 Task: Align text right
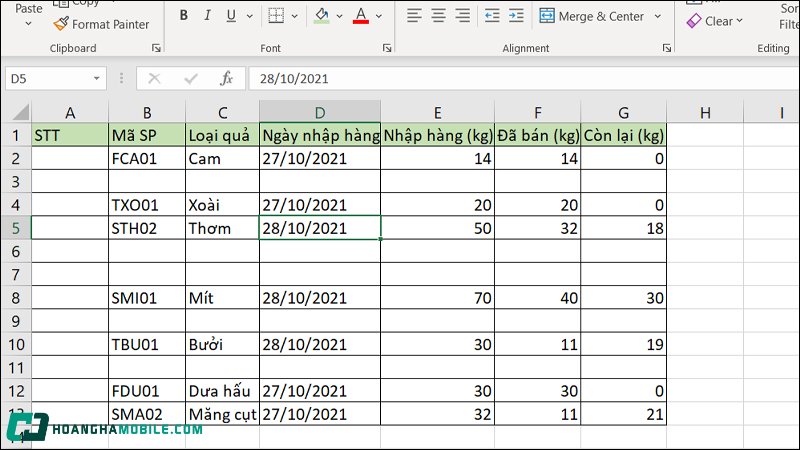pos(462,16)
